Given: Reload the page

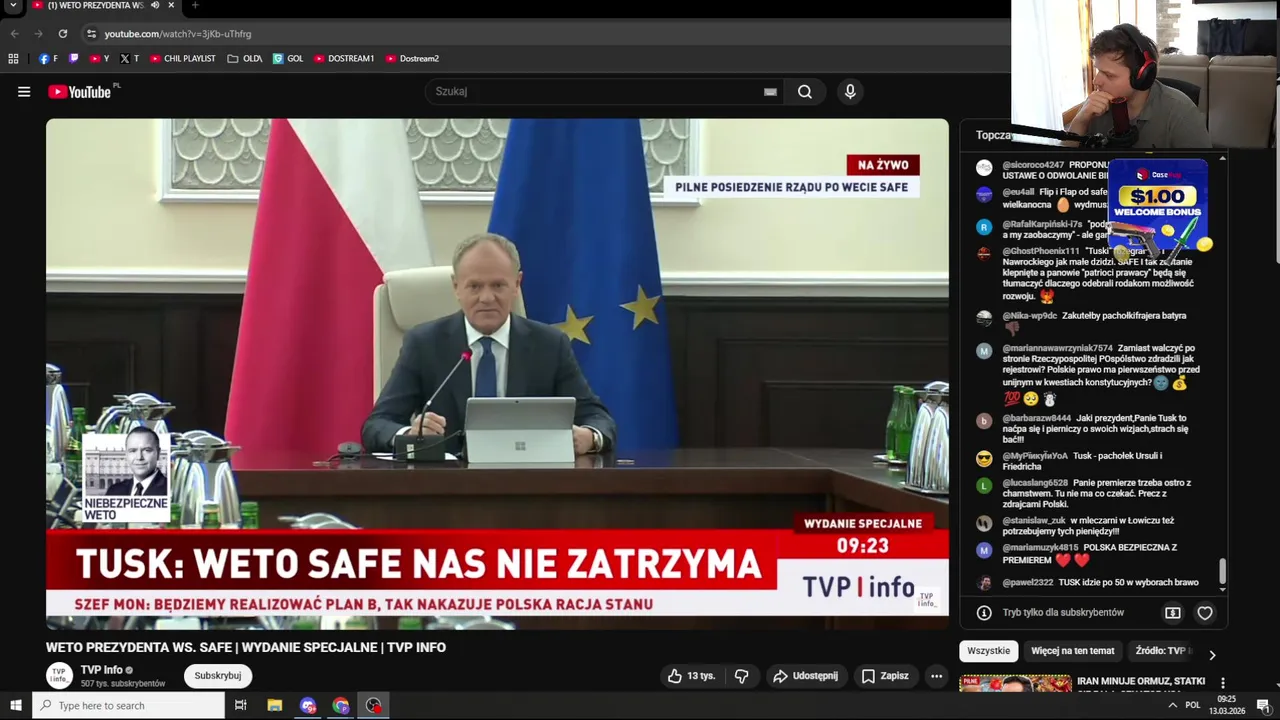Looking at the screenshot, I should click(62, 34).
